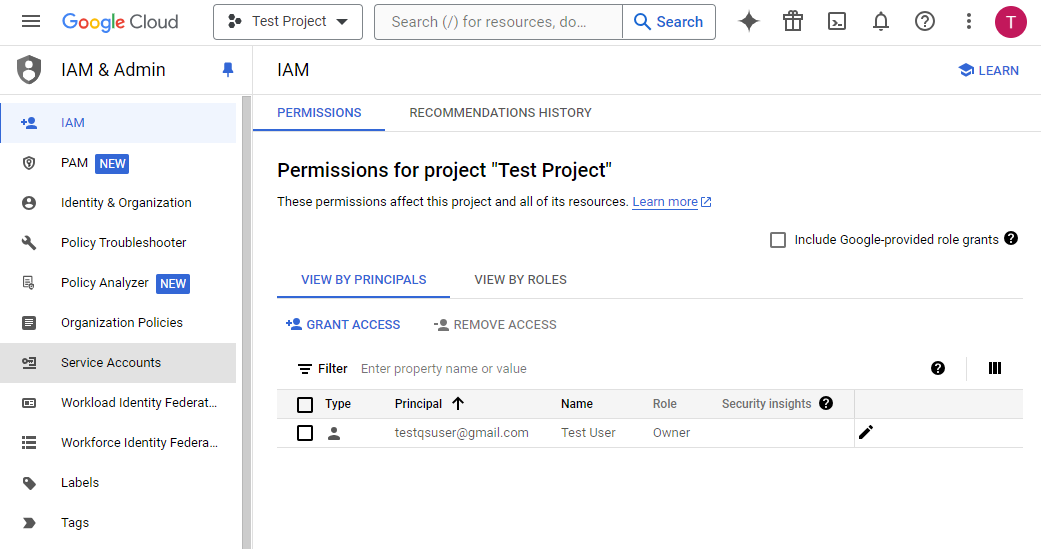Viewport: 1041px width, 549px height.
Task: Sort table by Principal column arrow
Action: pyautogui.click(x=458, y=404)
